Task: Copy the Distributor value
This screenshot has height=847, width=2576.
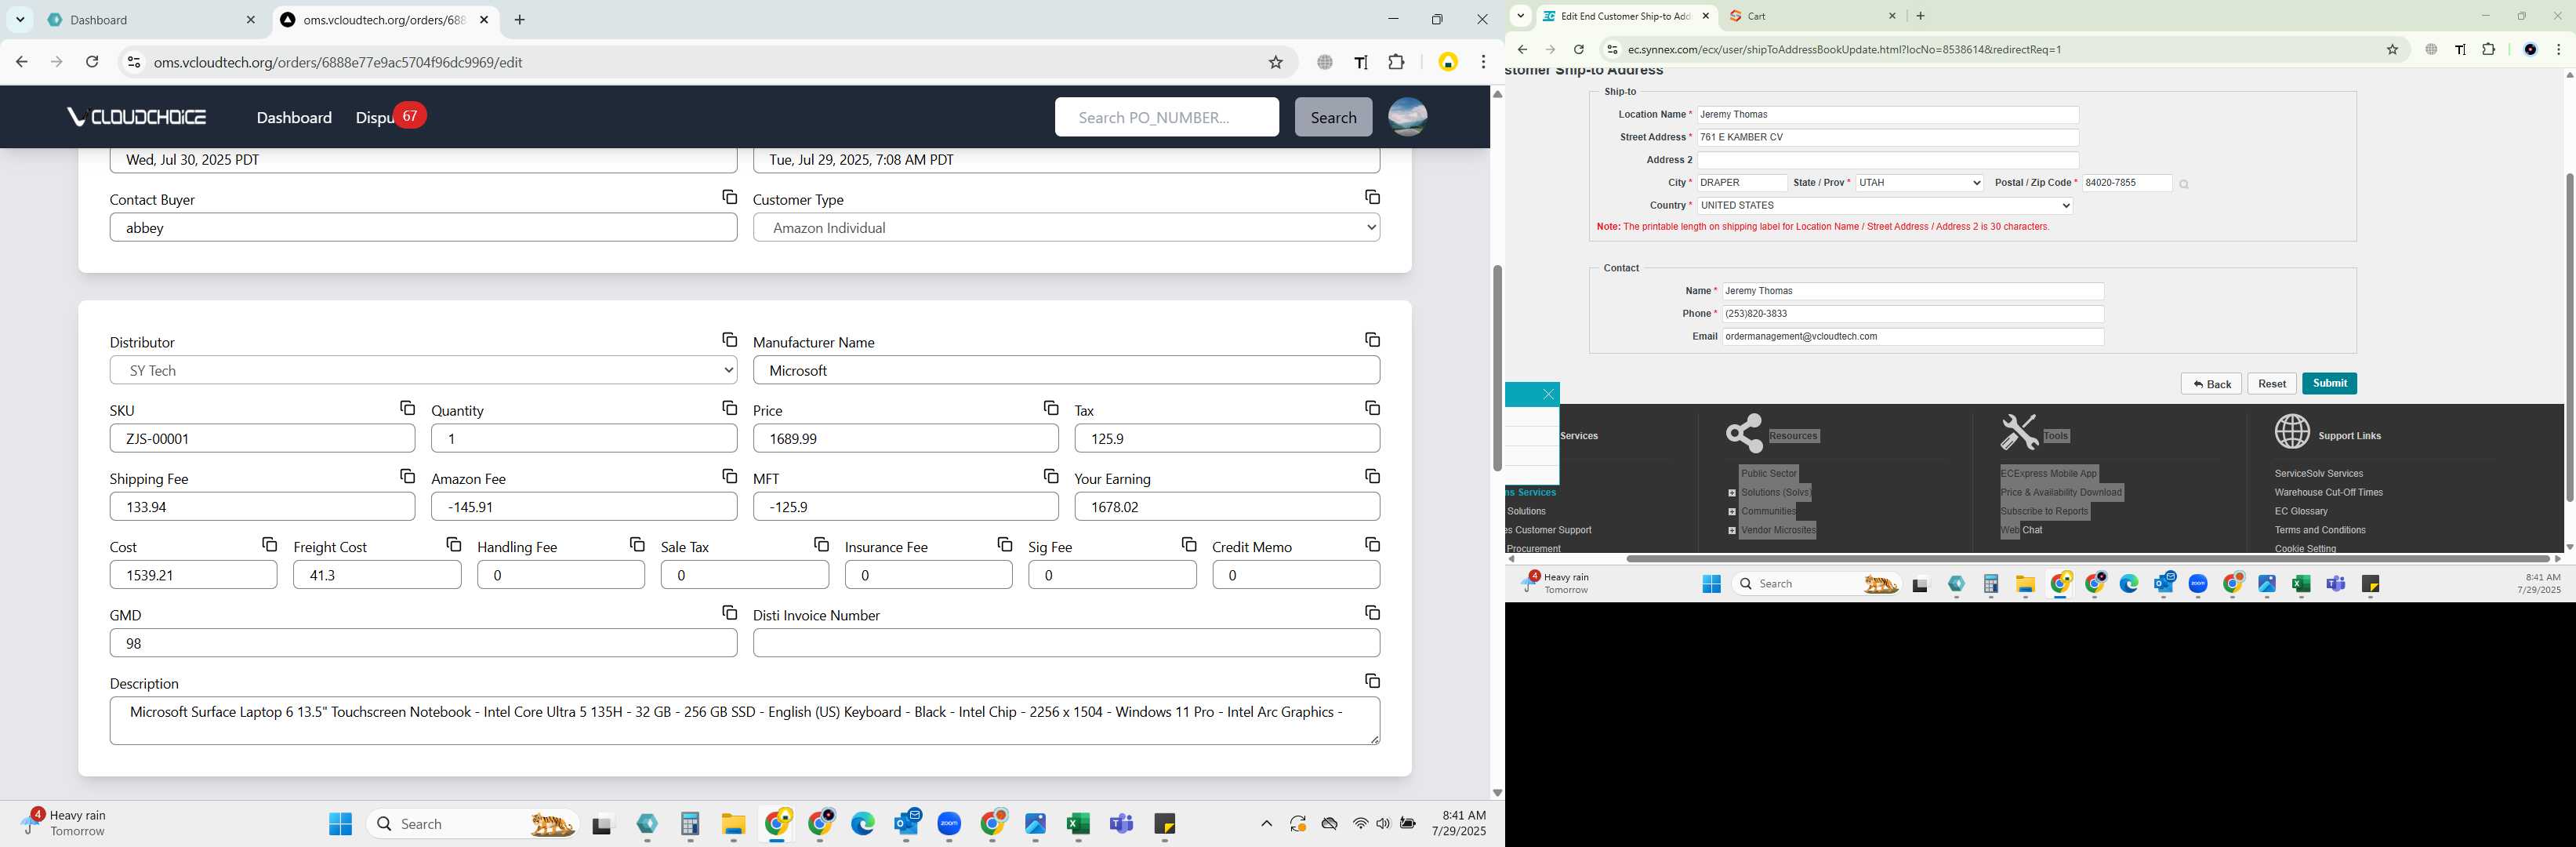Action: click(x=729, y=340)
